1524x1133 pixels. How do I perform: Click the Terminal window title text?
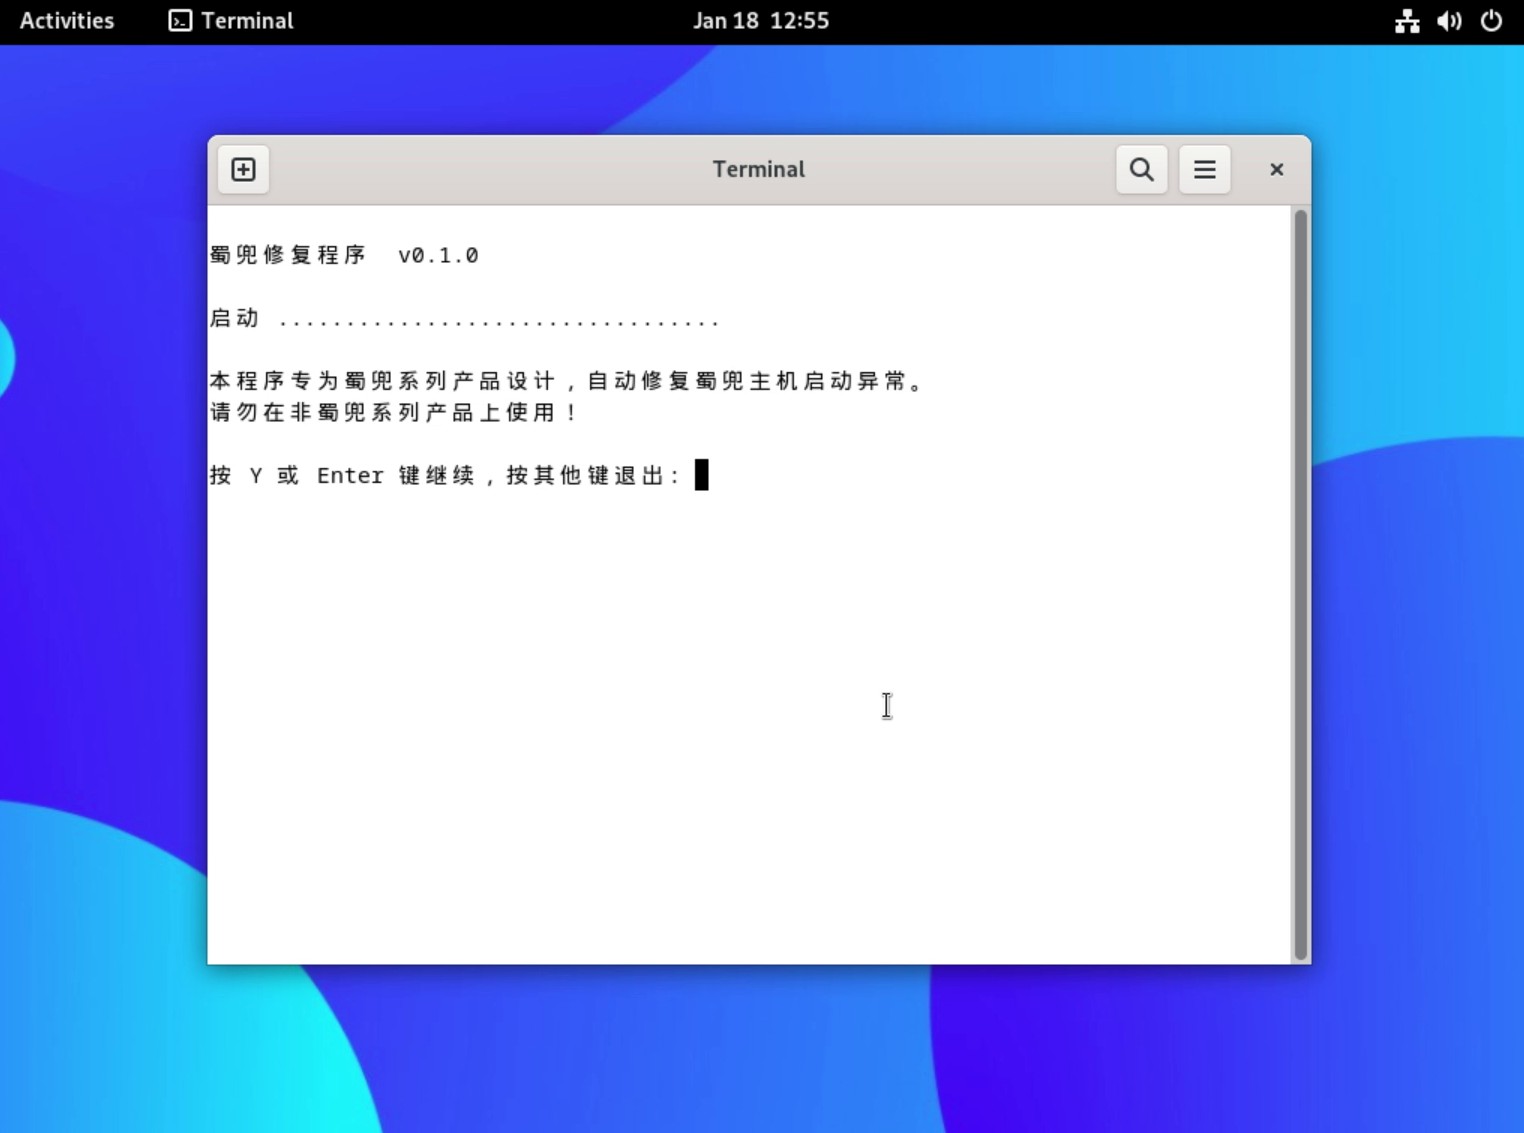[x=758, y=169]
